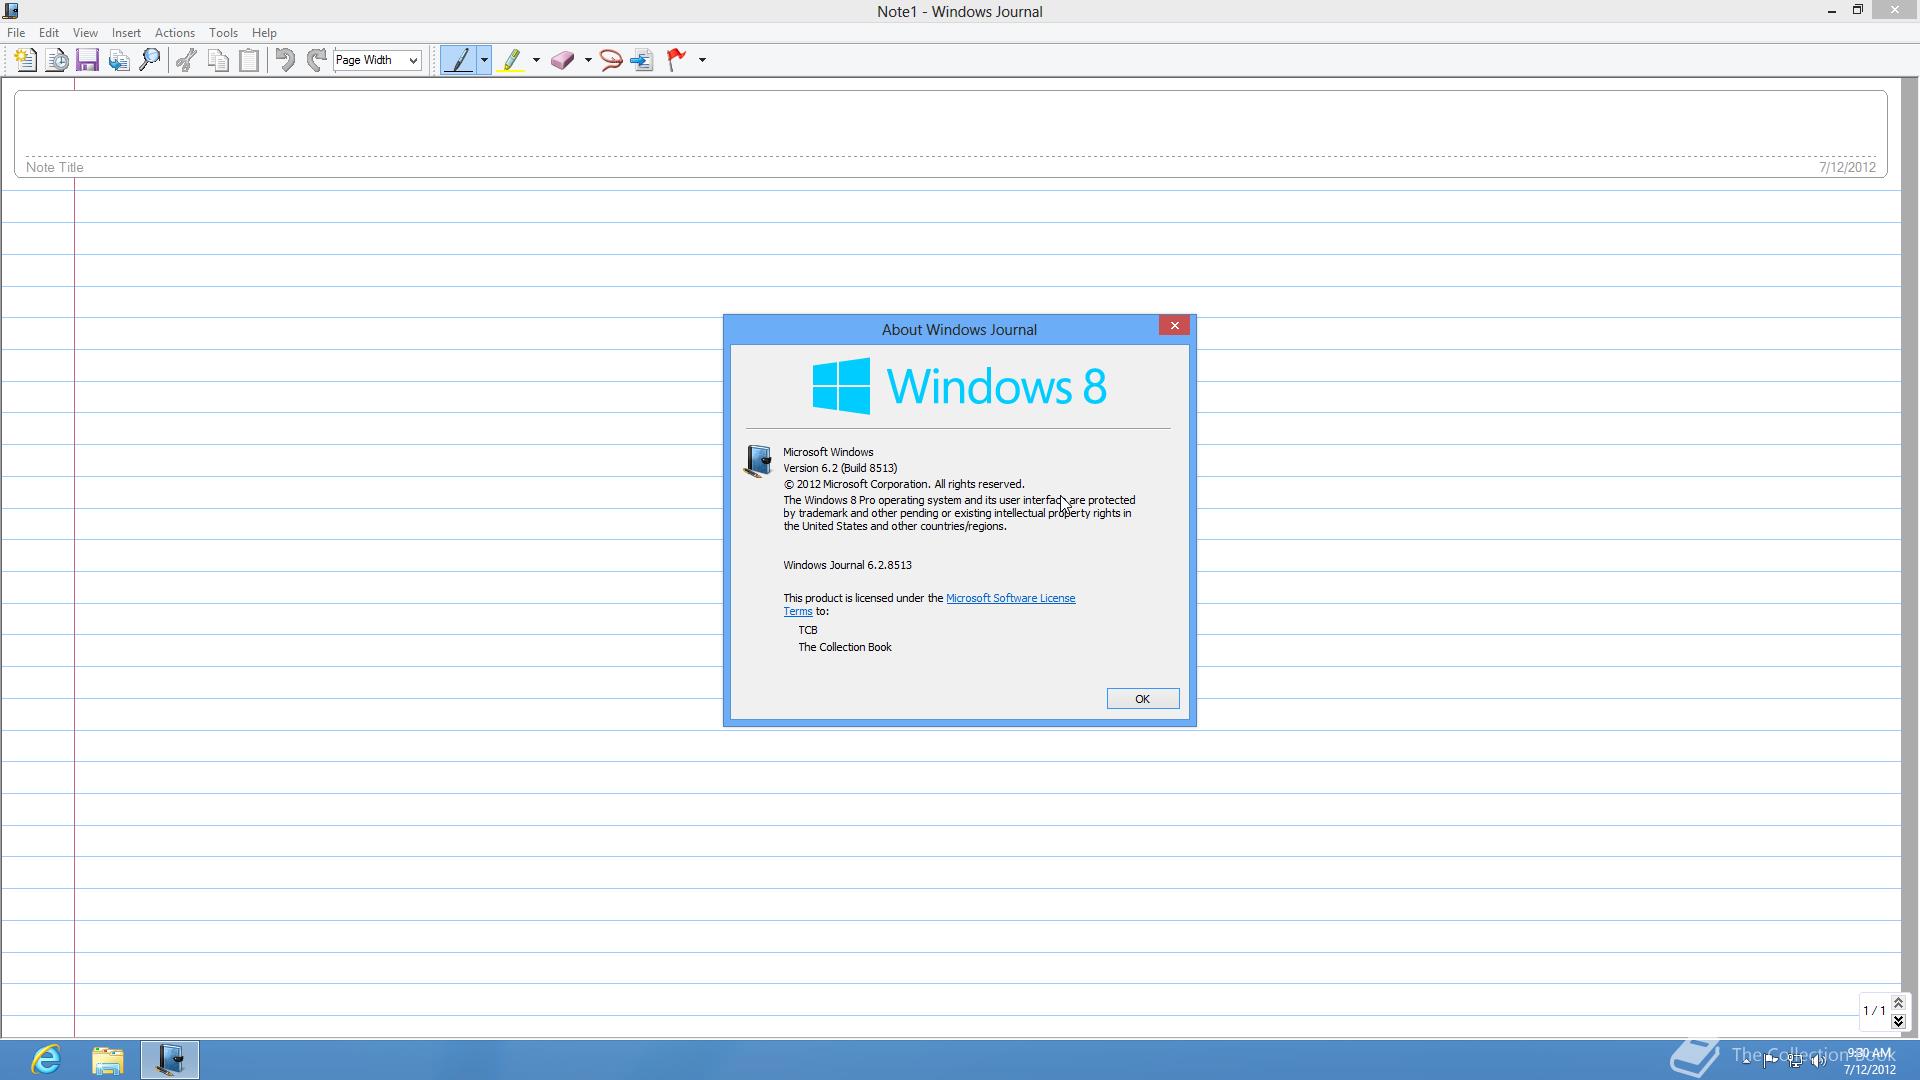Go to next page arrow
Screen dimensions: 1920x1080
point(1898,1021)
